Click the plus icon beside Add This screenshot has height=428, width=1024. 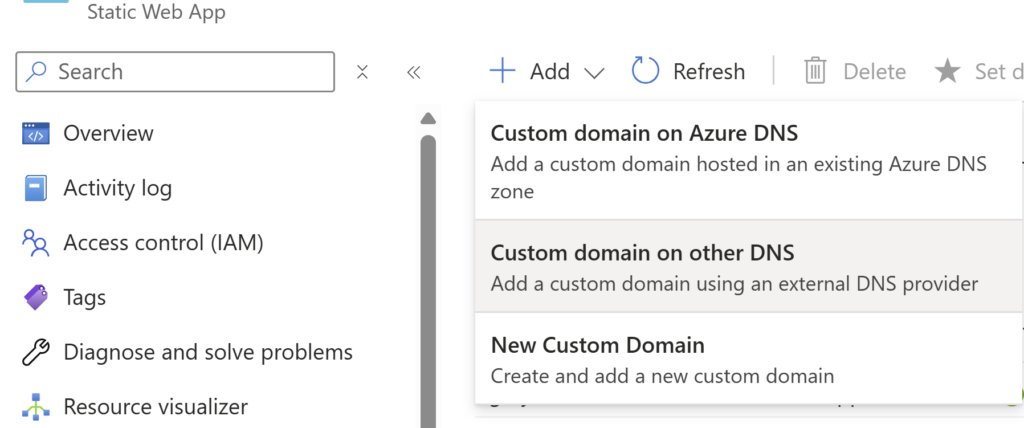(x=503, y=71)
